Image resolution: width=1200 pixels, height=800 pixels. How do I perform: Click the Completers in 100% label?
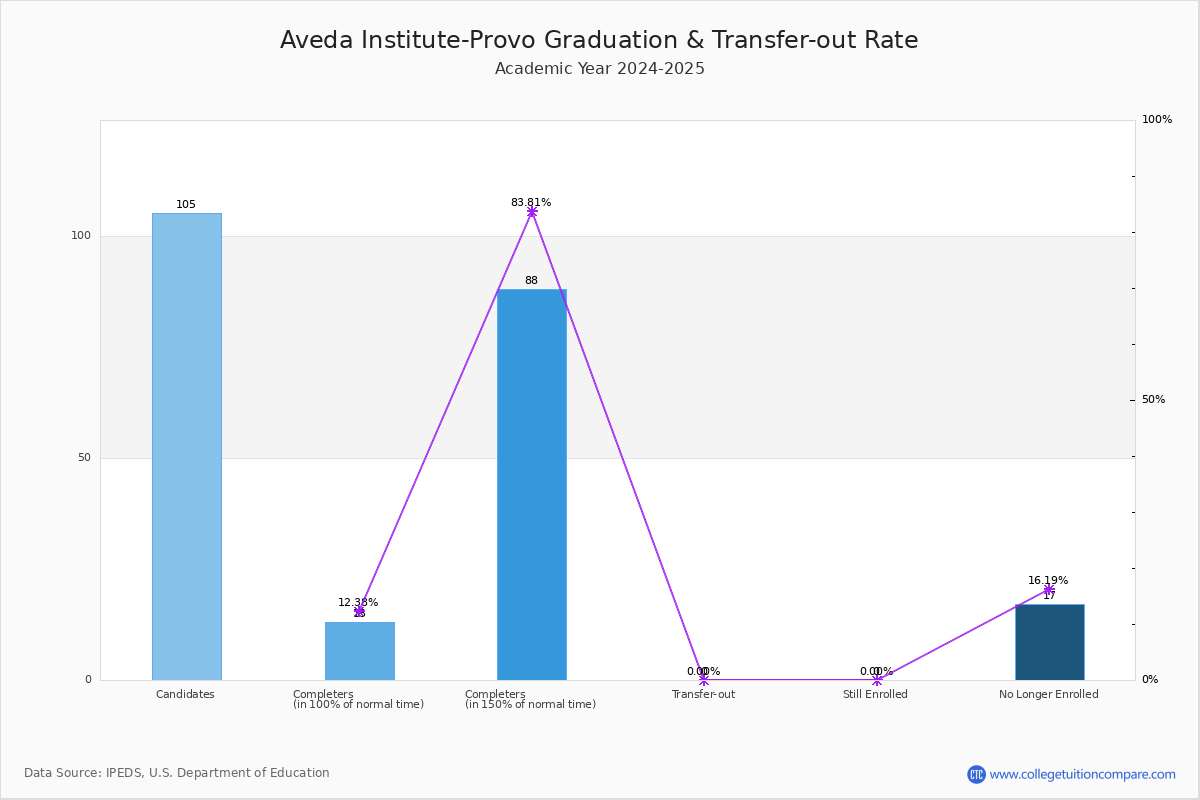click(358, 699)
